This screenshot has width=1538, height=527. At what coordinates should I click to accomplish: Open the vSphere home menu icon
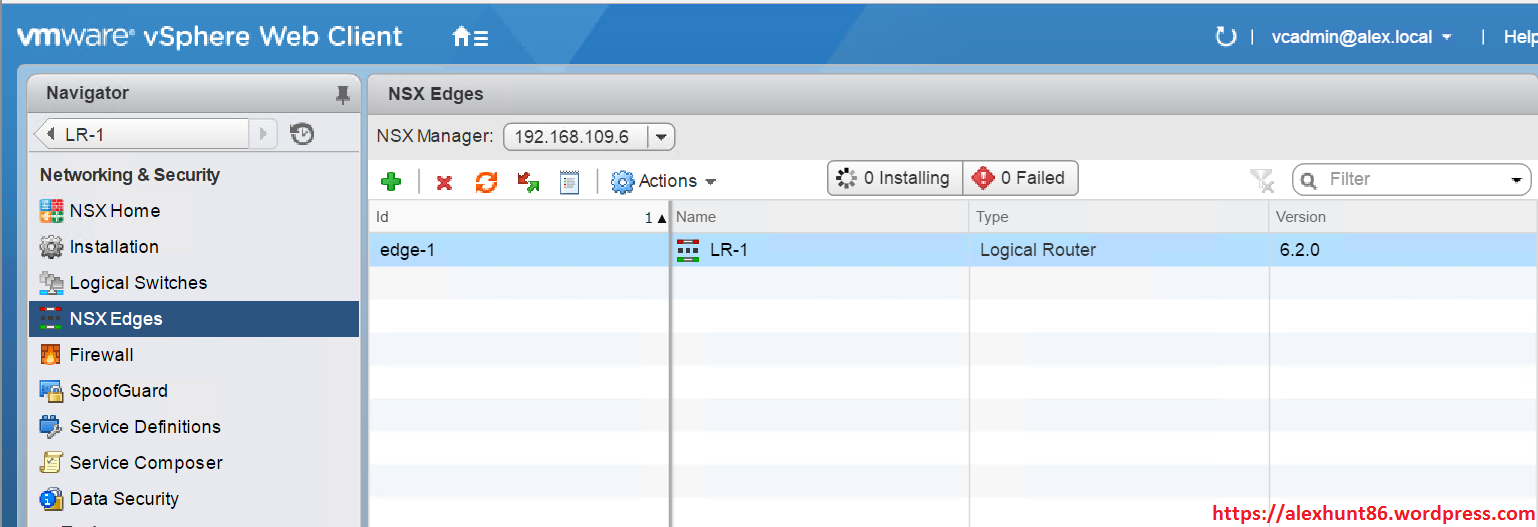point(470,38)
